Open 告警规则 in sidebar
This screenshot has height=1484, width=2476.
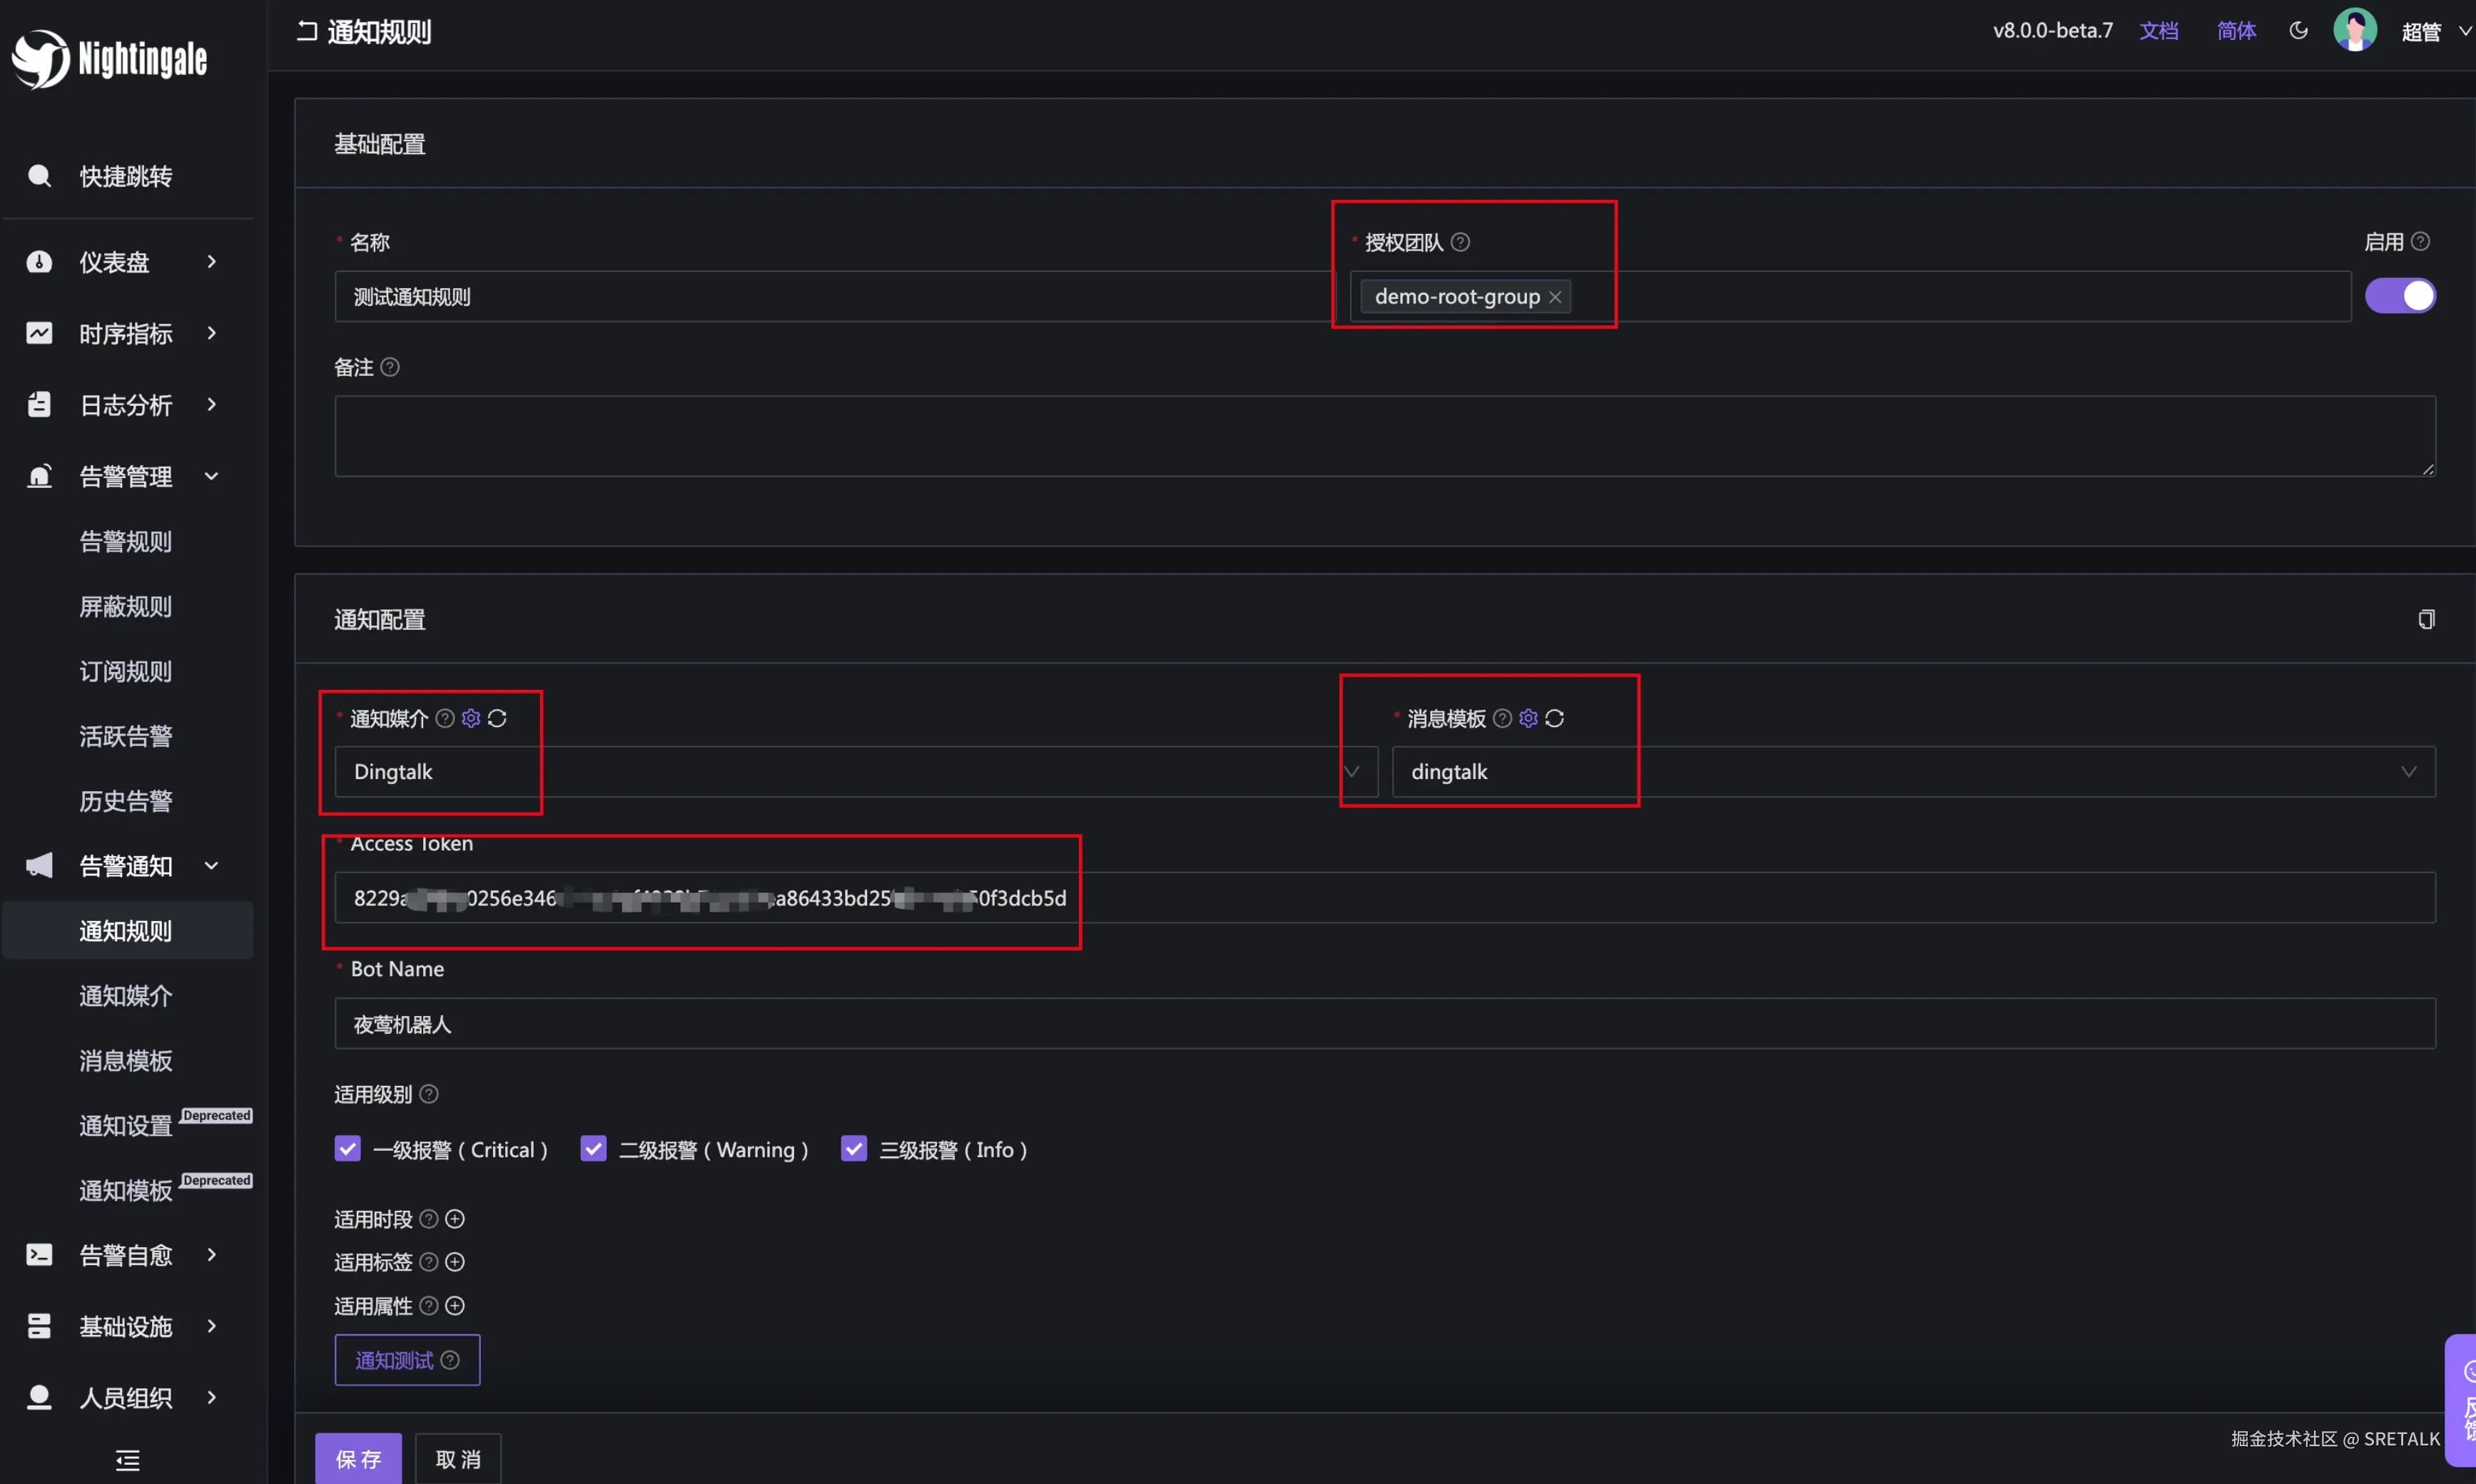(126, 542)
